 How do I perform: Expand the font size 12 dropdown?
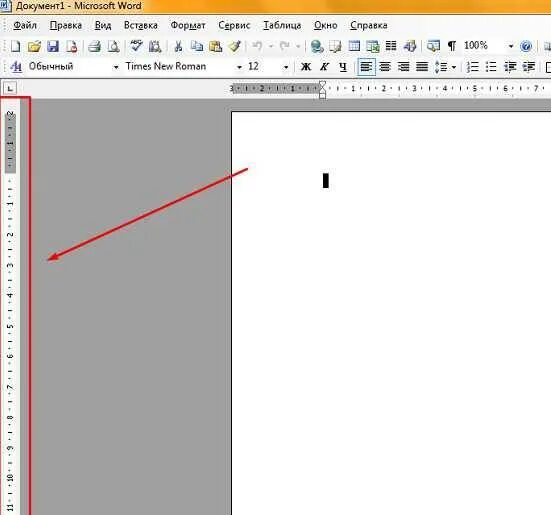pyautogui.click(x=286, y=67)
